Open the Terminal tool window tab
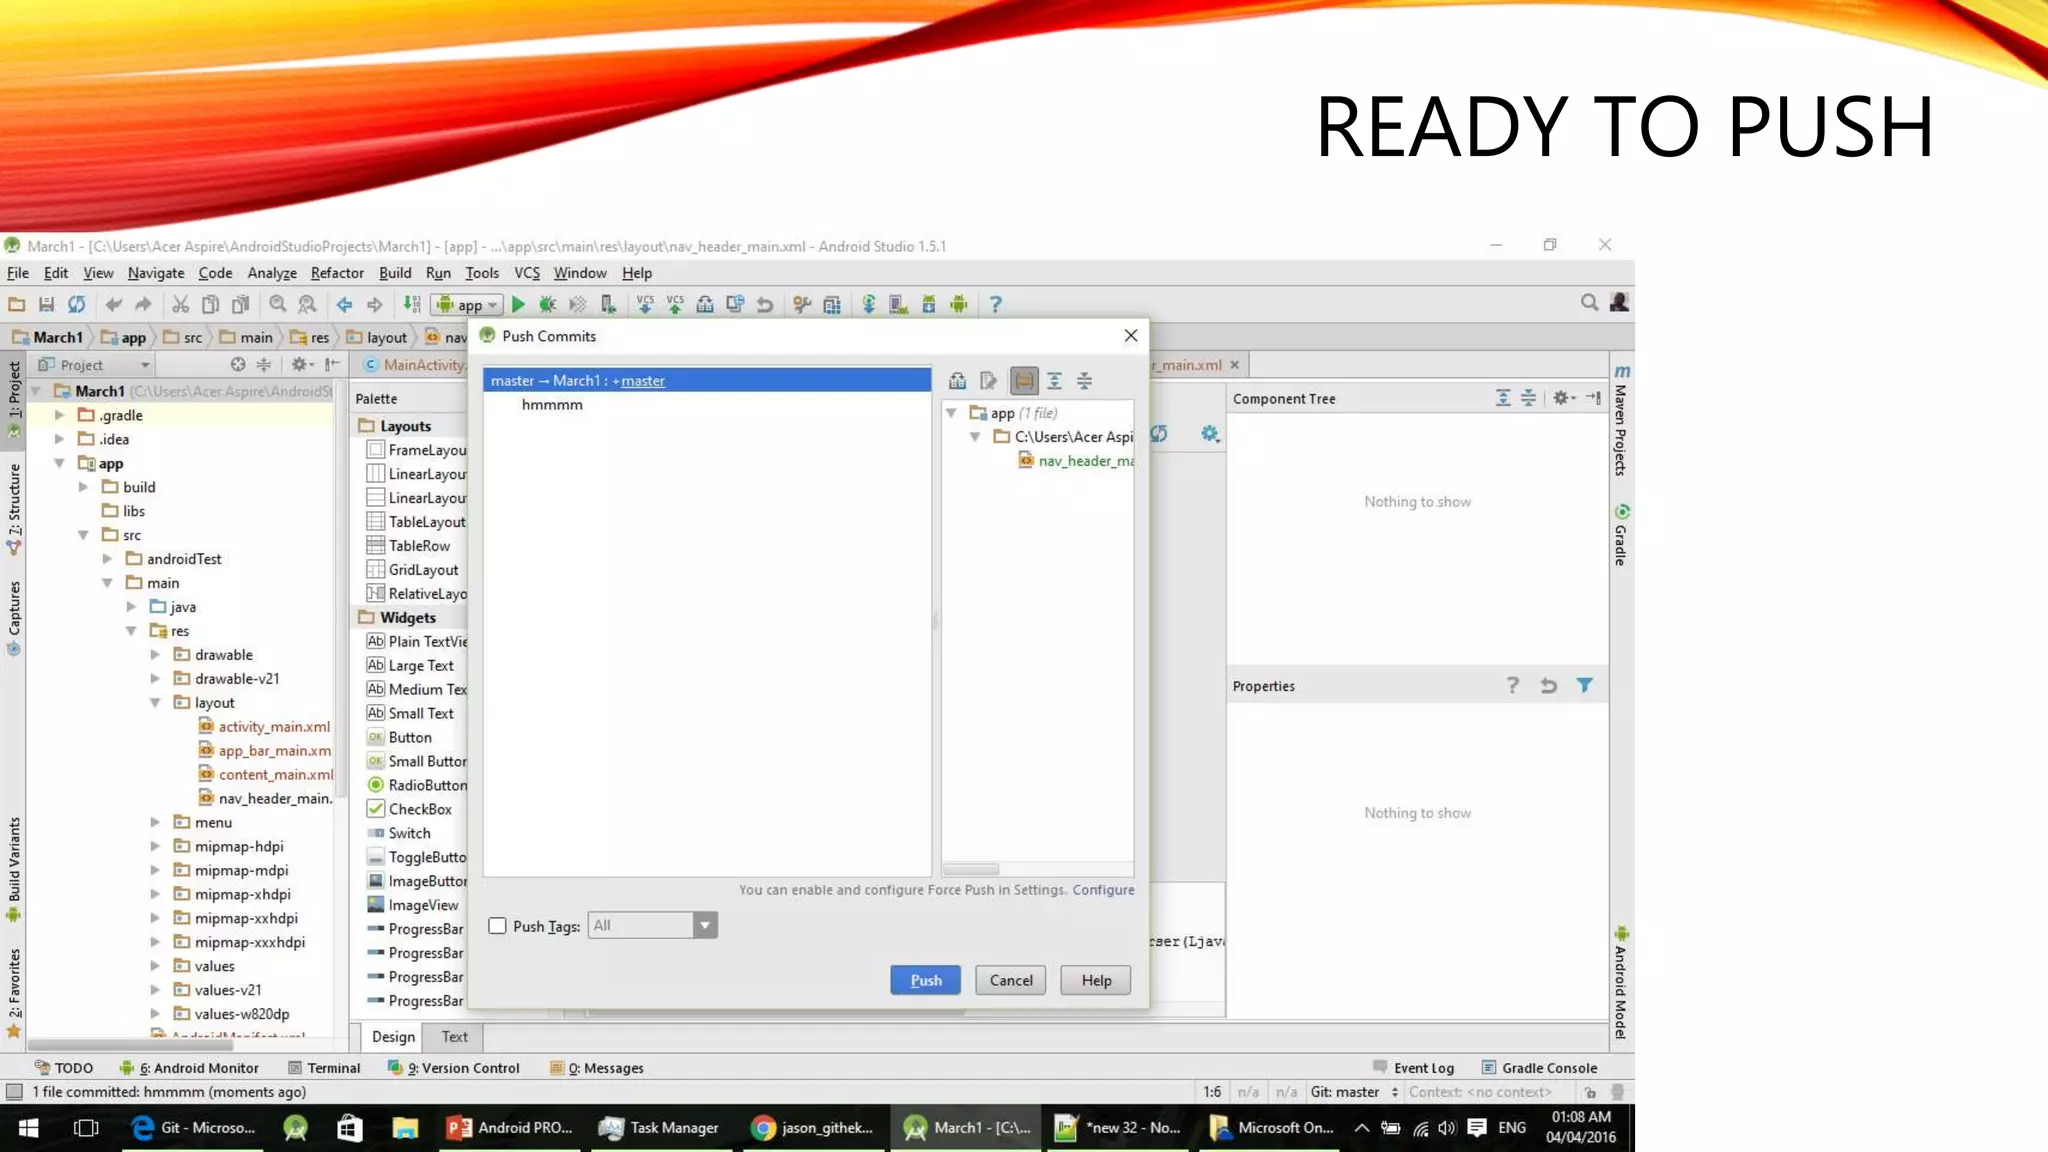Screen dimensions: 2048x1152 [x=324, y=1068]
